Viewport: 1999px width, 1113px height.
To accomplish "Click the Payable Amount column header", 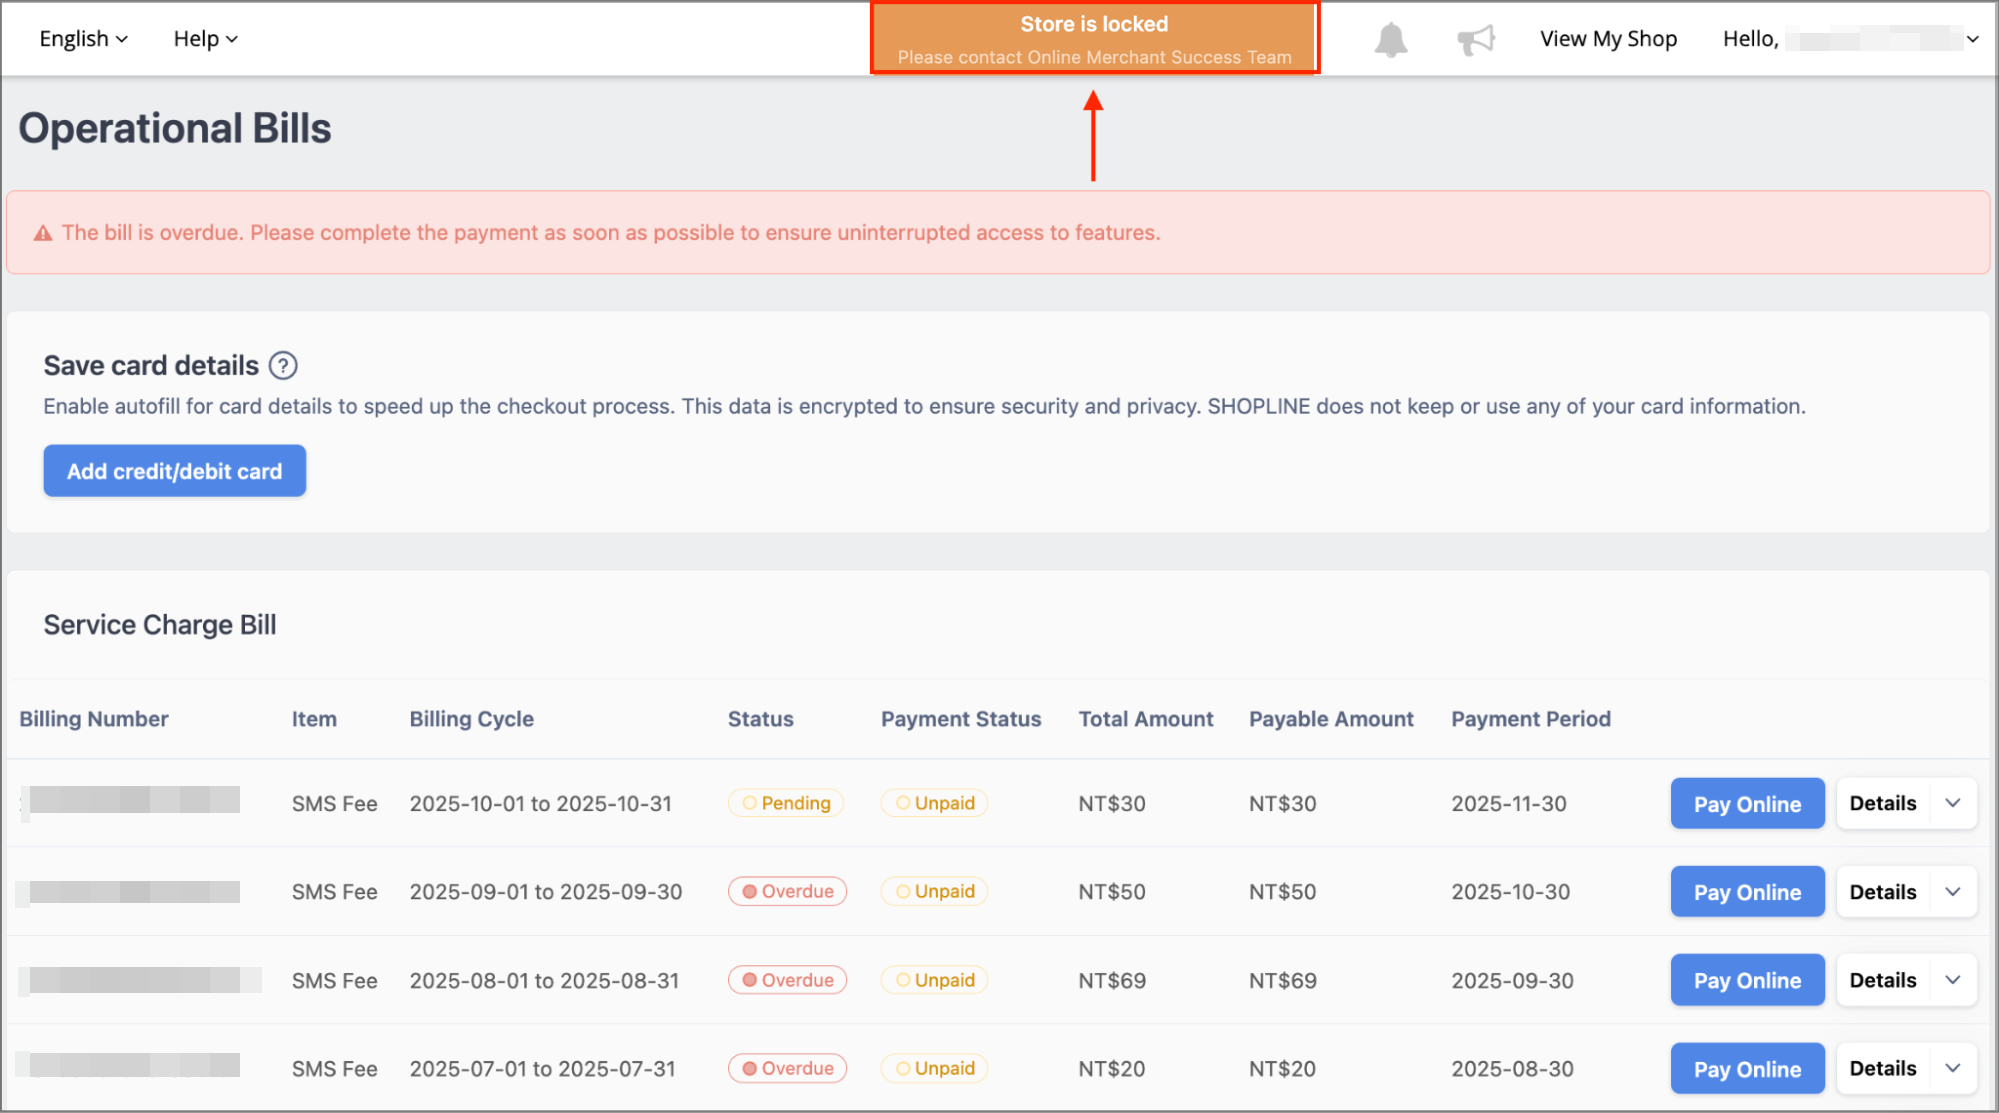I will click(1331, 719).
